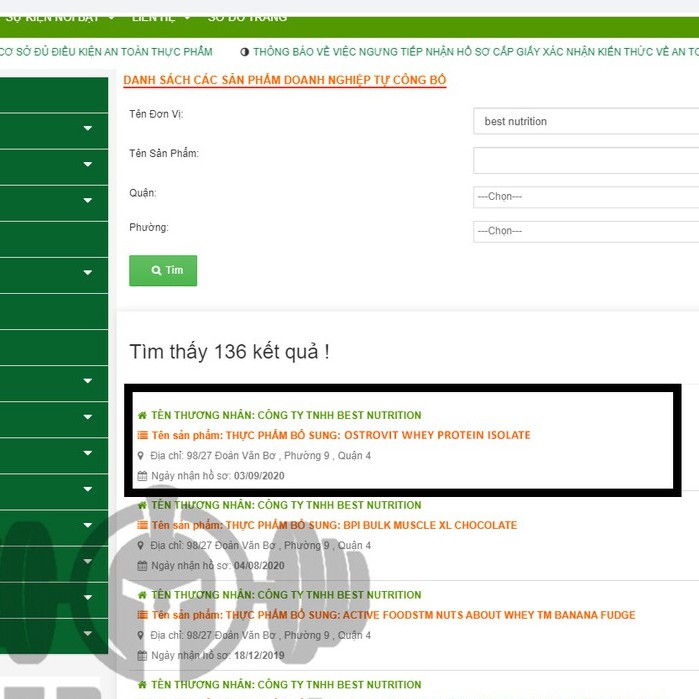The height and width of the screenshot is (699, 699).
Task: Click merchant name above NUTS ABOUT WHEY product
Action: (286, 595)
